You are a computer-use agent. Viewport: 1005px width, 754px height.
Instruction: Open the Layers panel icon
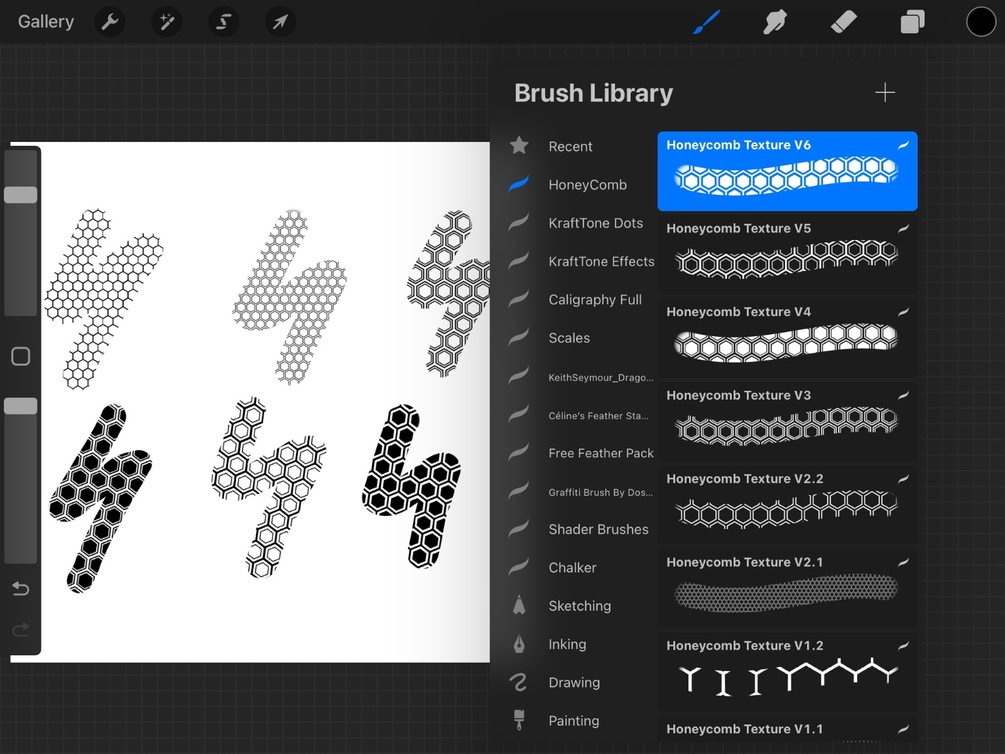tap(912, 22)
